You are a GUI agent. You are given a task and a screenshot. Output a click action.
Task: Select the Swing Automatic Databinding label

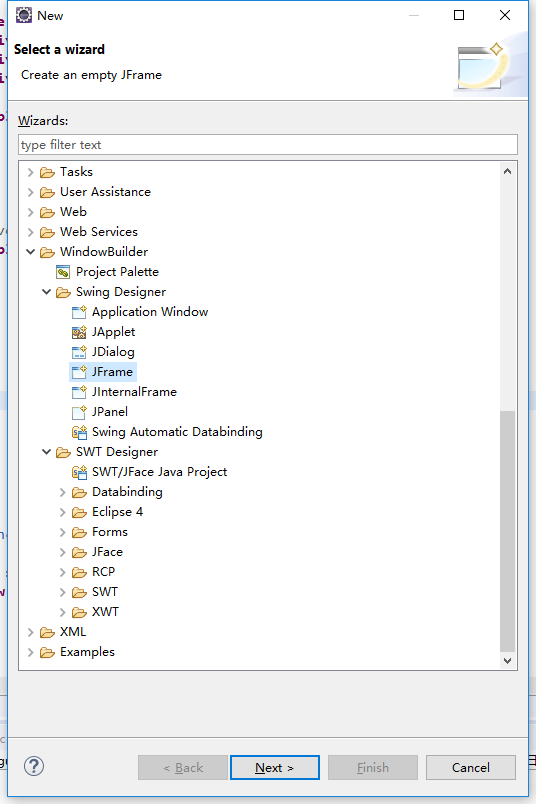pos(177,432)
